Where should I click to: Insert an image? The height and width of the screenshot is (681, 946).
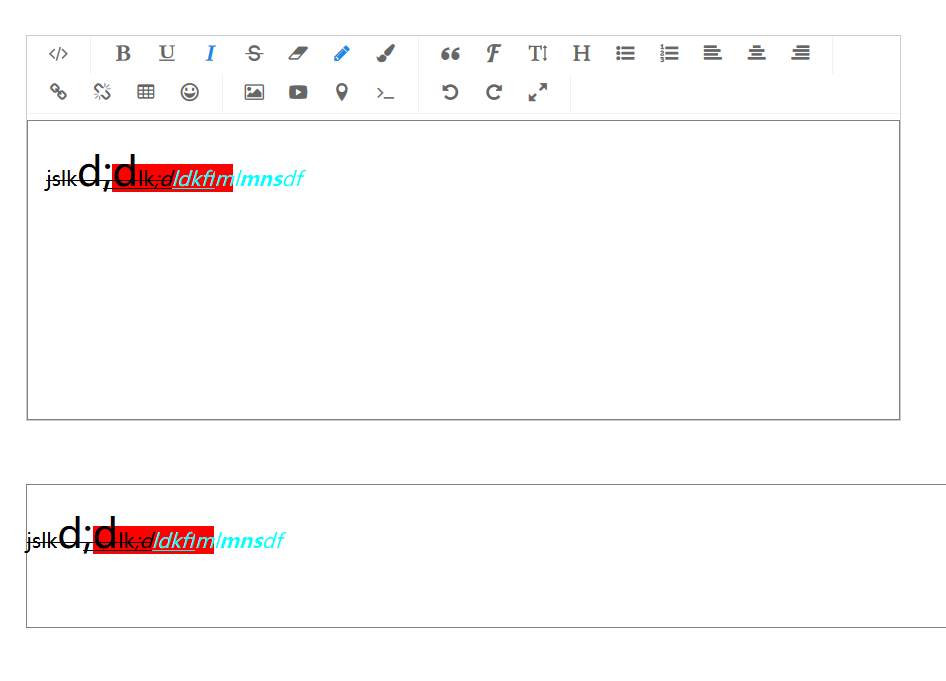pyautogui.click(x=254, y=92)
